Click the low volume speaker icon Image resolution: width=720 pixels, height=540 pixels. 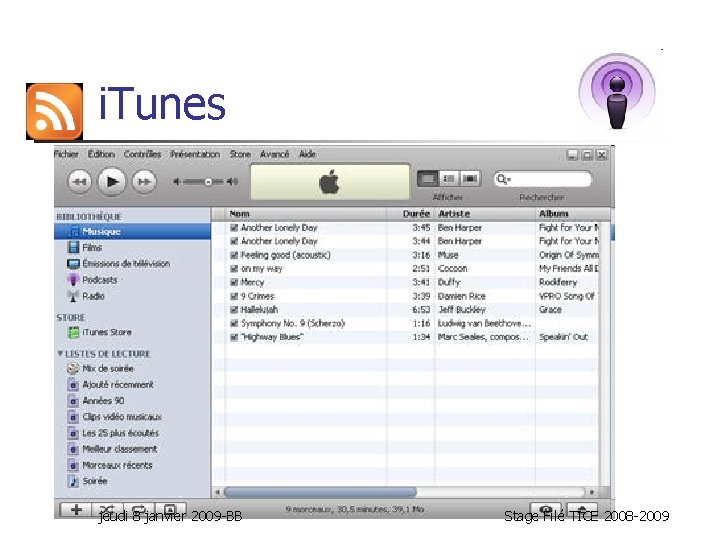176,182
